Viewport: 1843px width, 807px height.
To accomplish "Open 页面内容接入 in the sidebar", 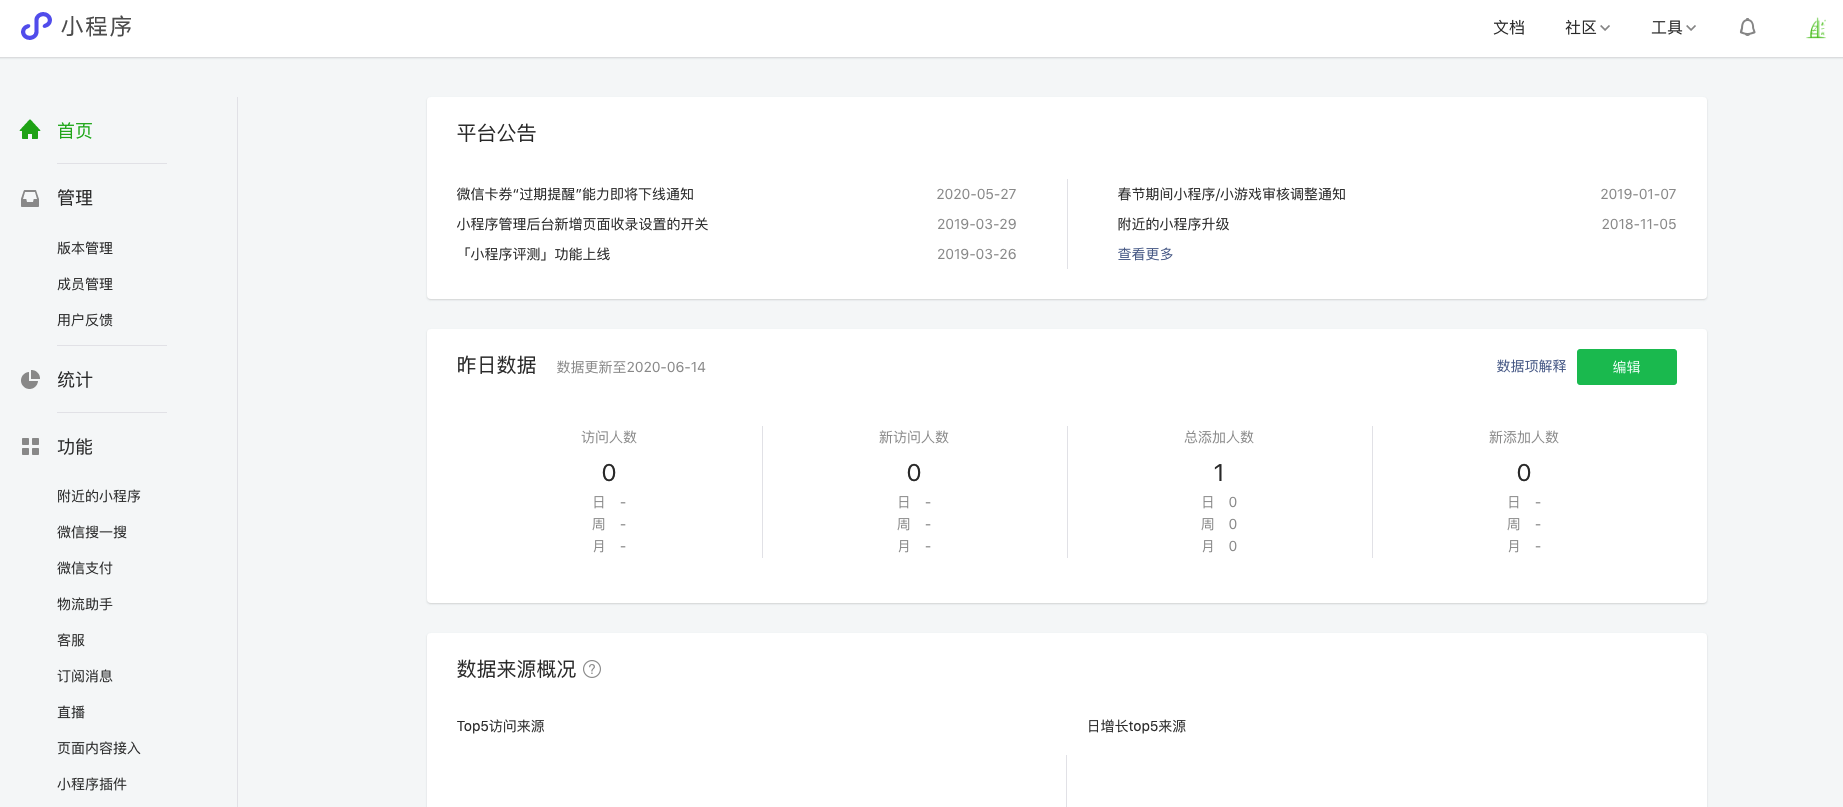I will [x=99, y=748].
